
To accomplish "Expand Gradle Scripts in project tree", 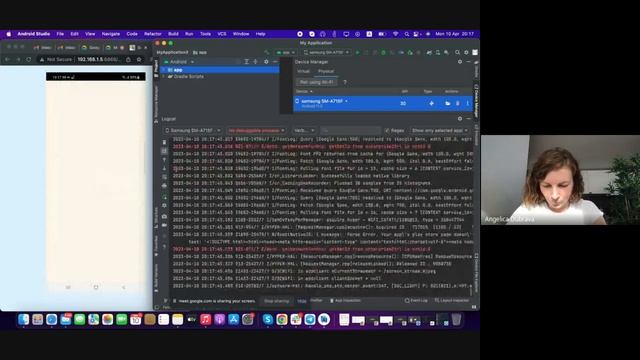I will click(165, 77).
